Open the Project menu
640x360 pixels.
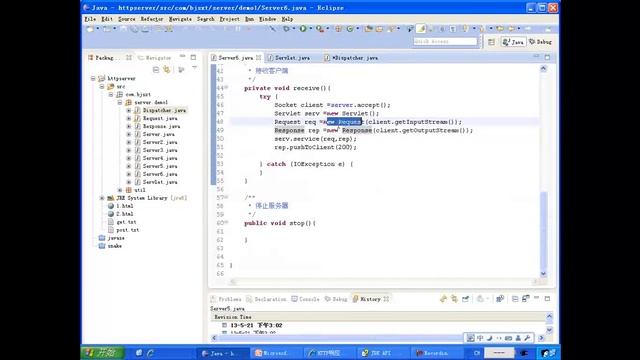pos(229,19)
